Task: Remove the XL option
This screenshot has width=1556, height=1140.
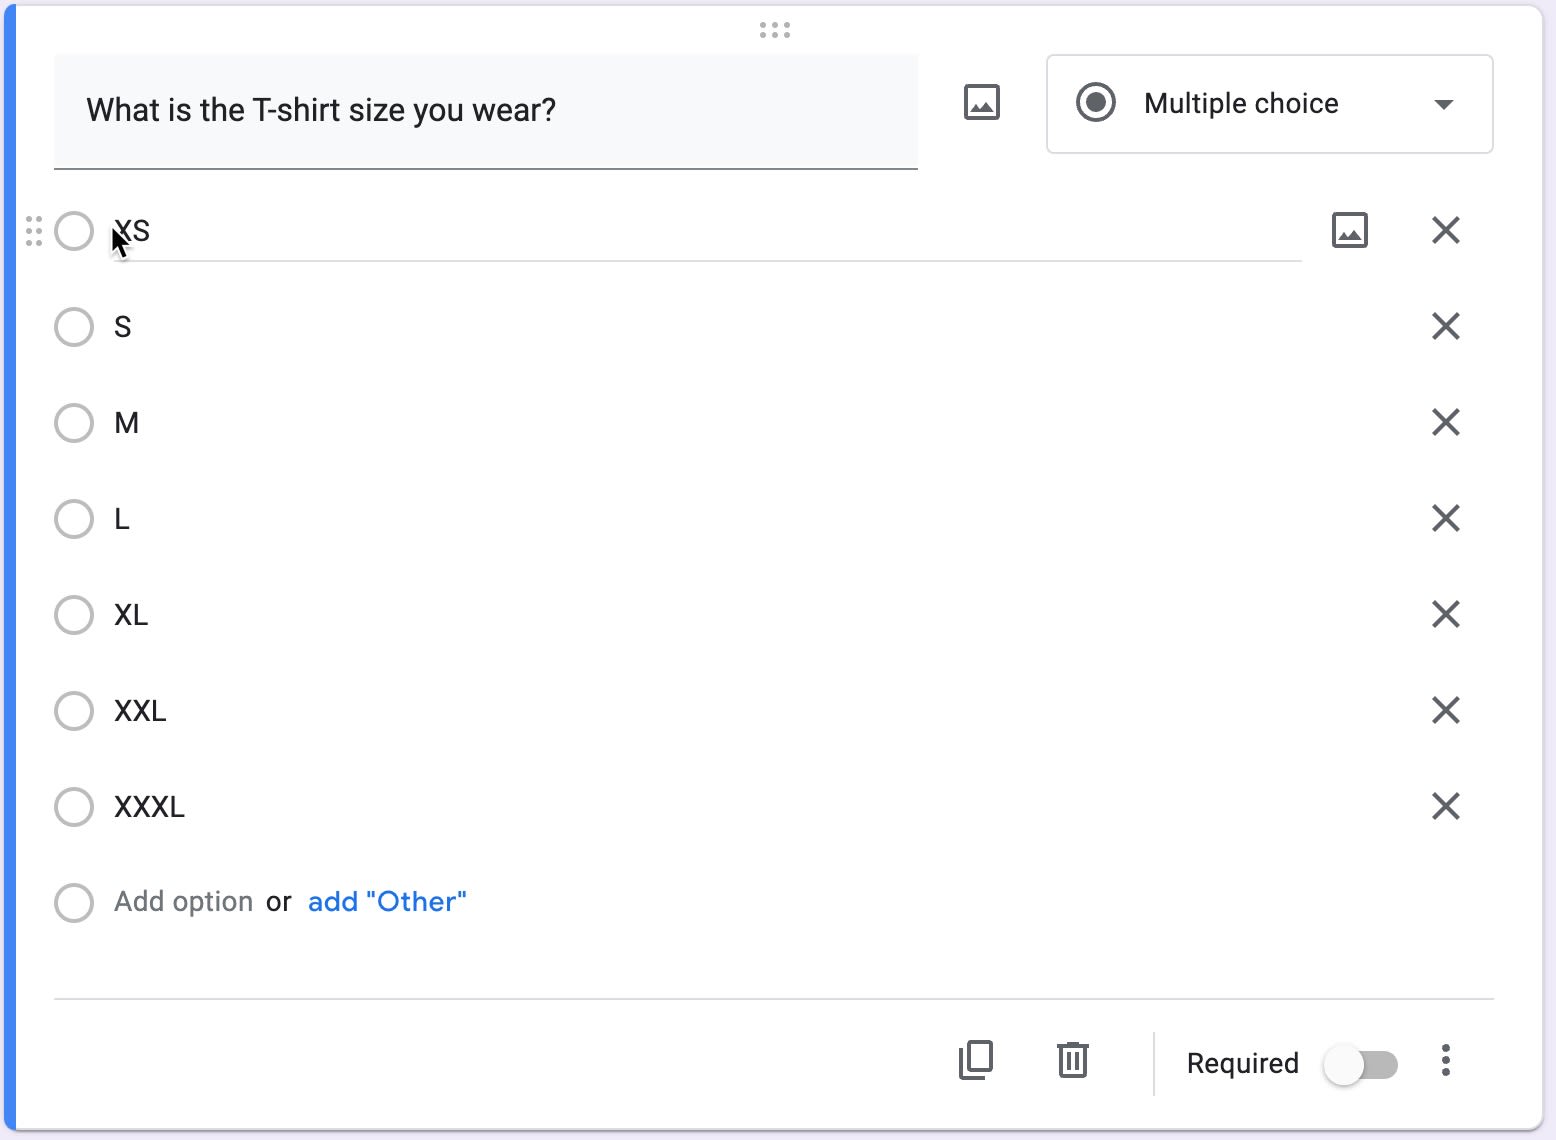Action: pos(1445,614)
